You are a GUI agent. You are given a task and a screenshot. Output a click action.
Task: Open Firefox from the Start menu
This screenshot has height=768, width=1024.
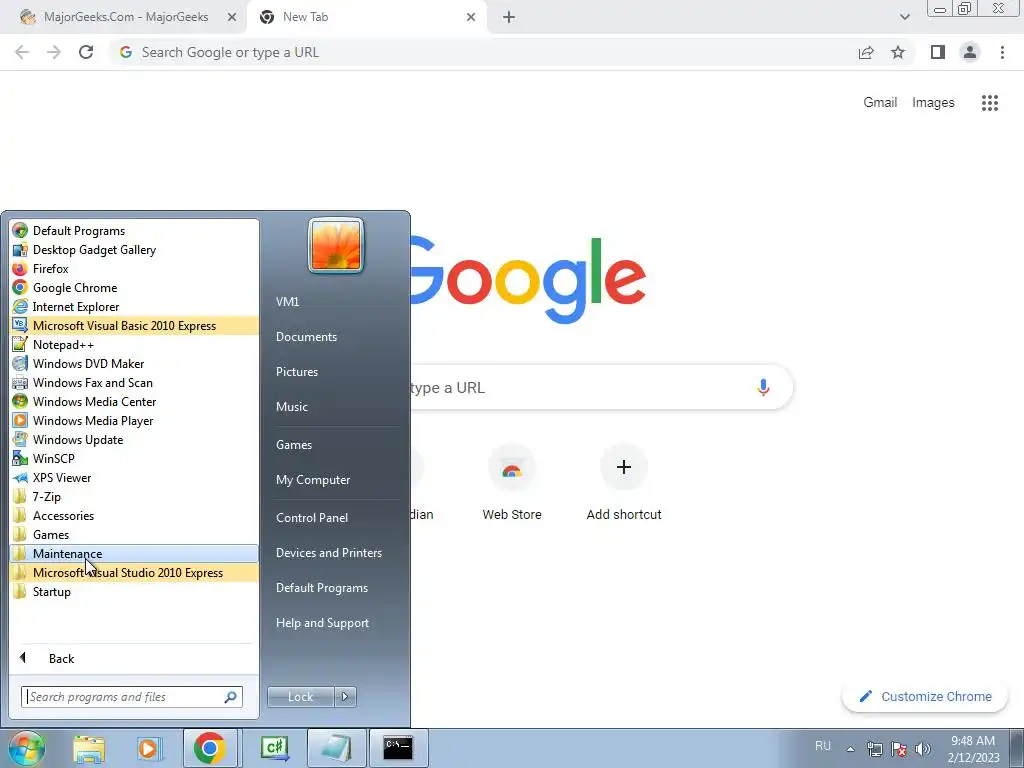(x=134, y=268)
